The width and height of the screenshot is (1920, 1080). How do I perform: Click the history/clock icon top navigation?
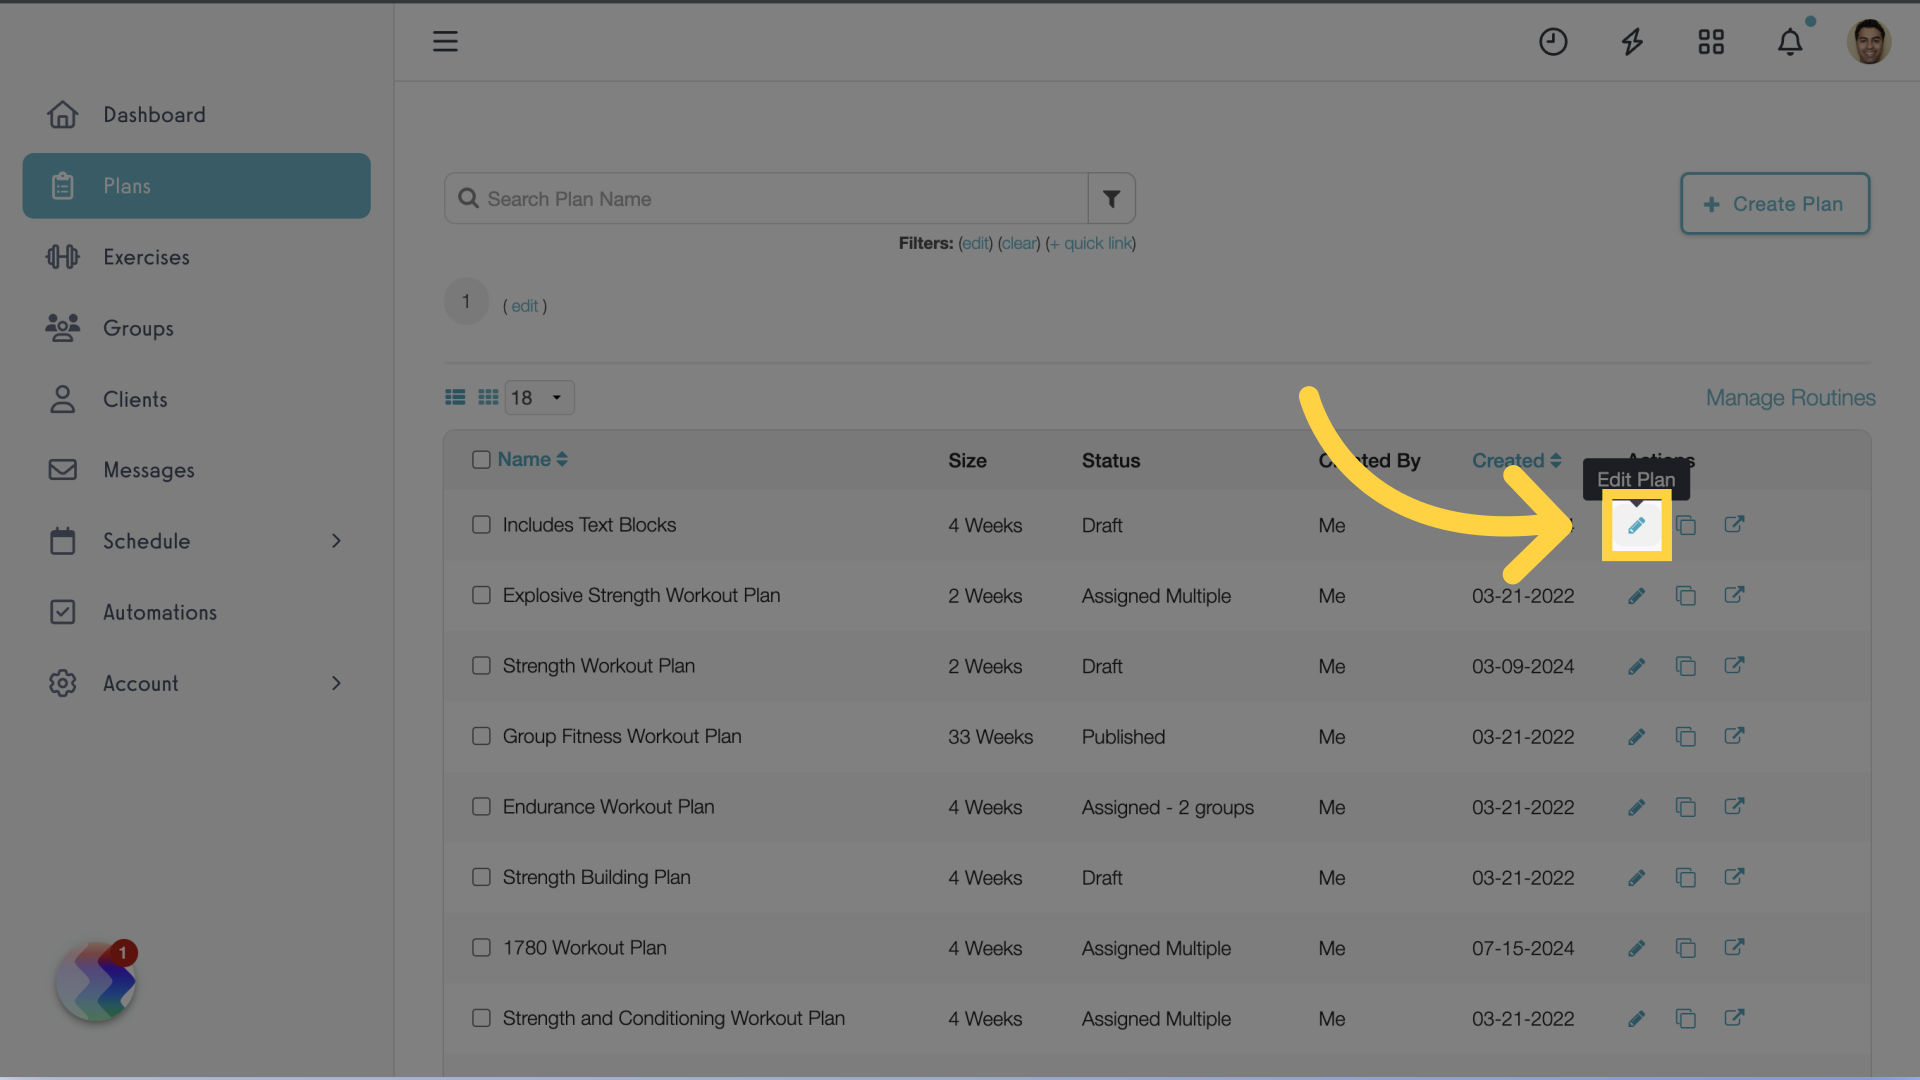point(1553,41)
